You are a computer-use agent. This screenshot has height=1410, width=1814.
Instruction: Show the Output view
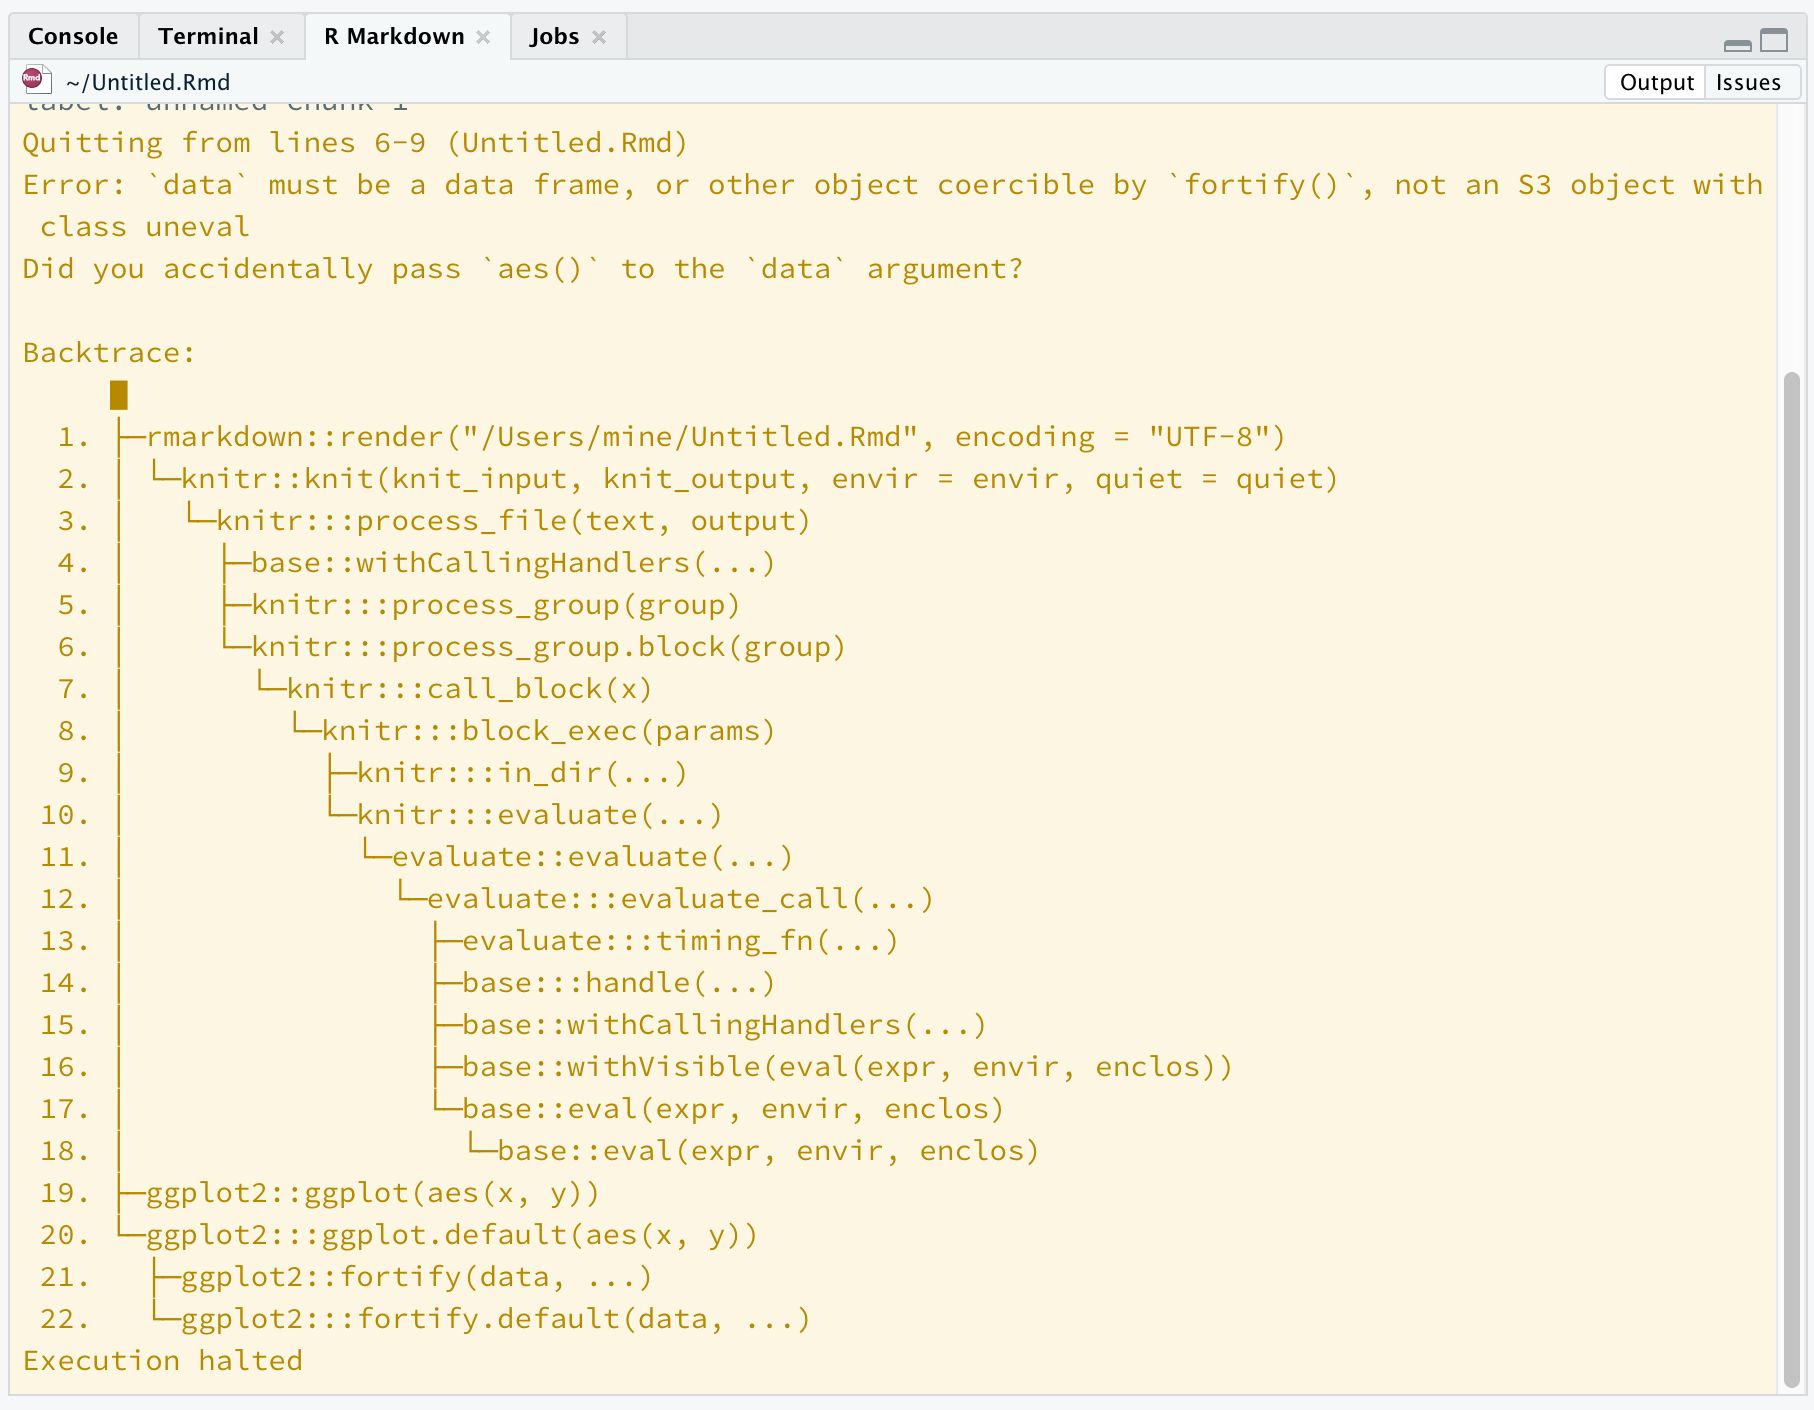tap(1656, 82)
